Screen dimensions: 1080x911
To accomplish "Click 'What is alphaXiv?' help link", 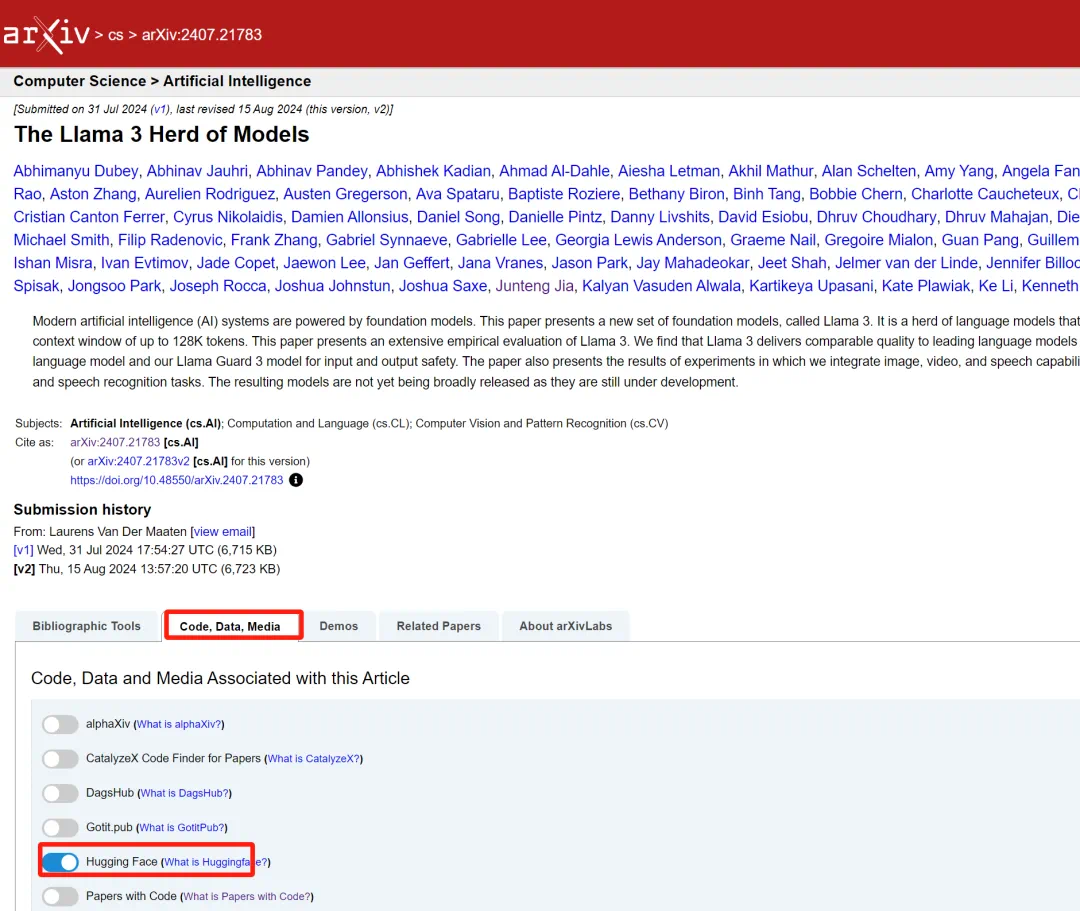I will click(x=178, y=724).
